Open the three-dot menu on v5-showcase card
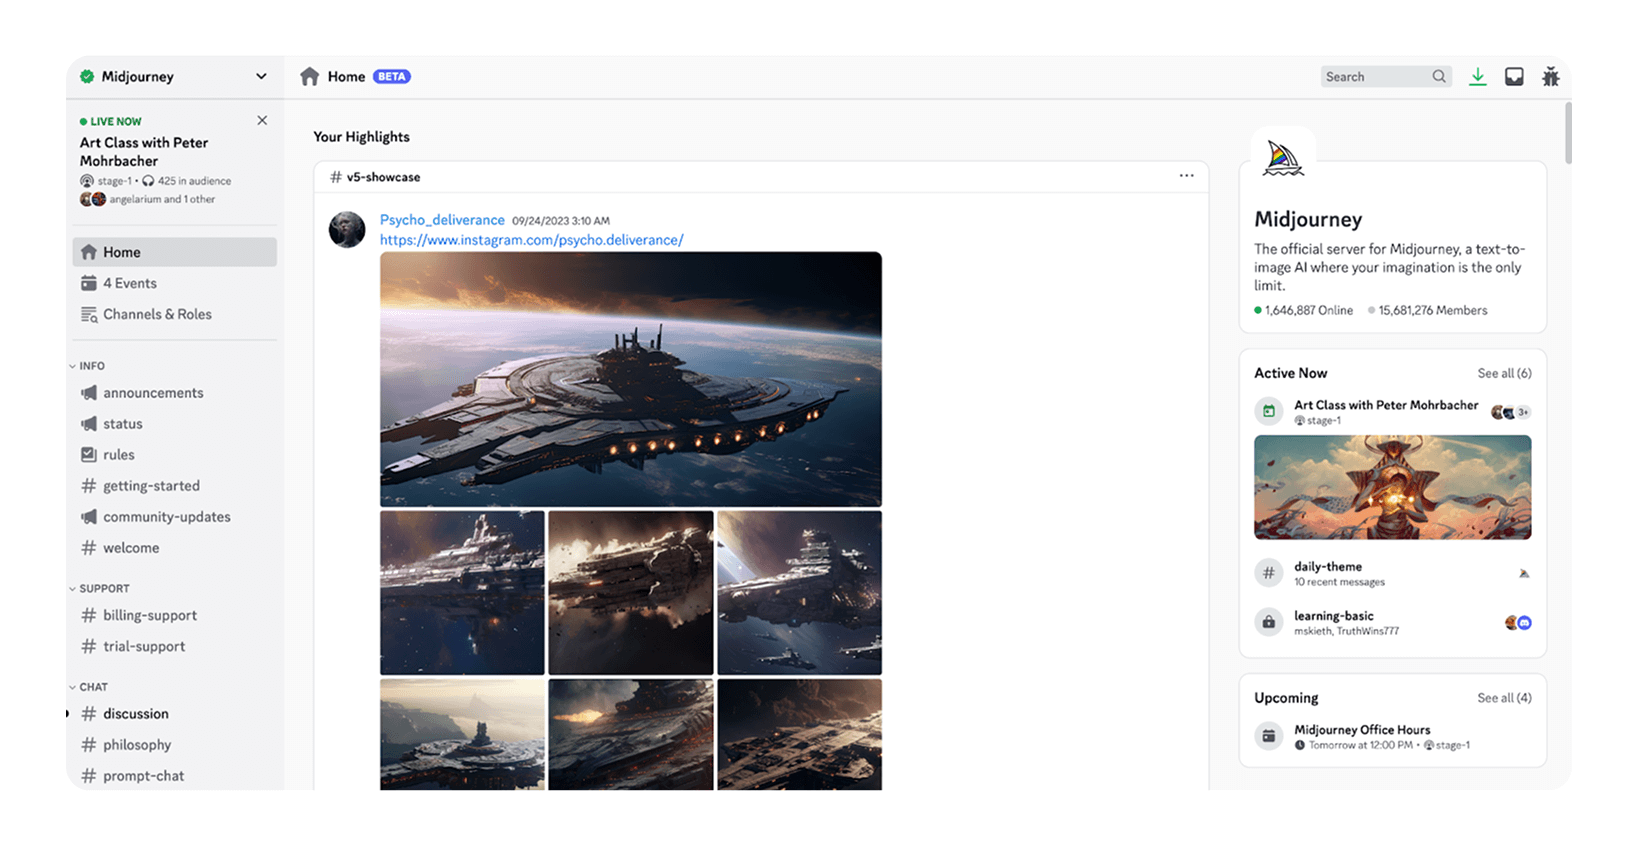The height and width of the screenshot is (845, 1638). click(1186, 176)
